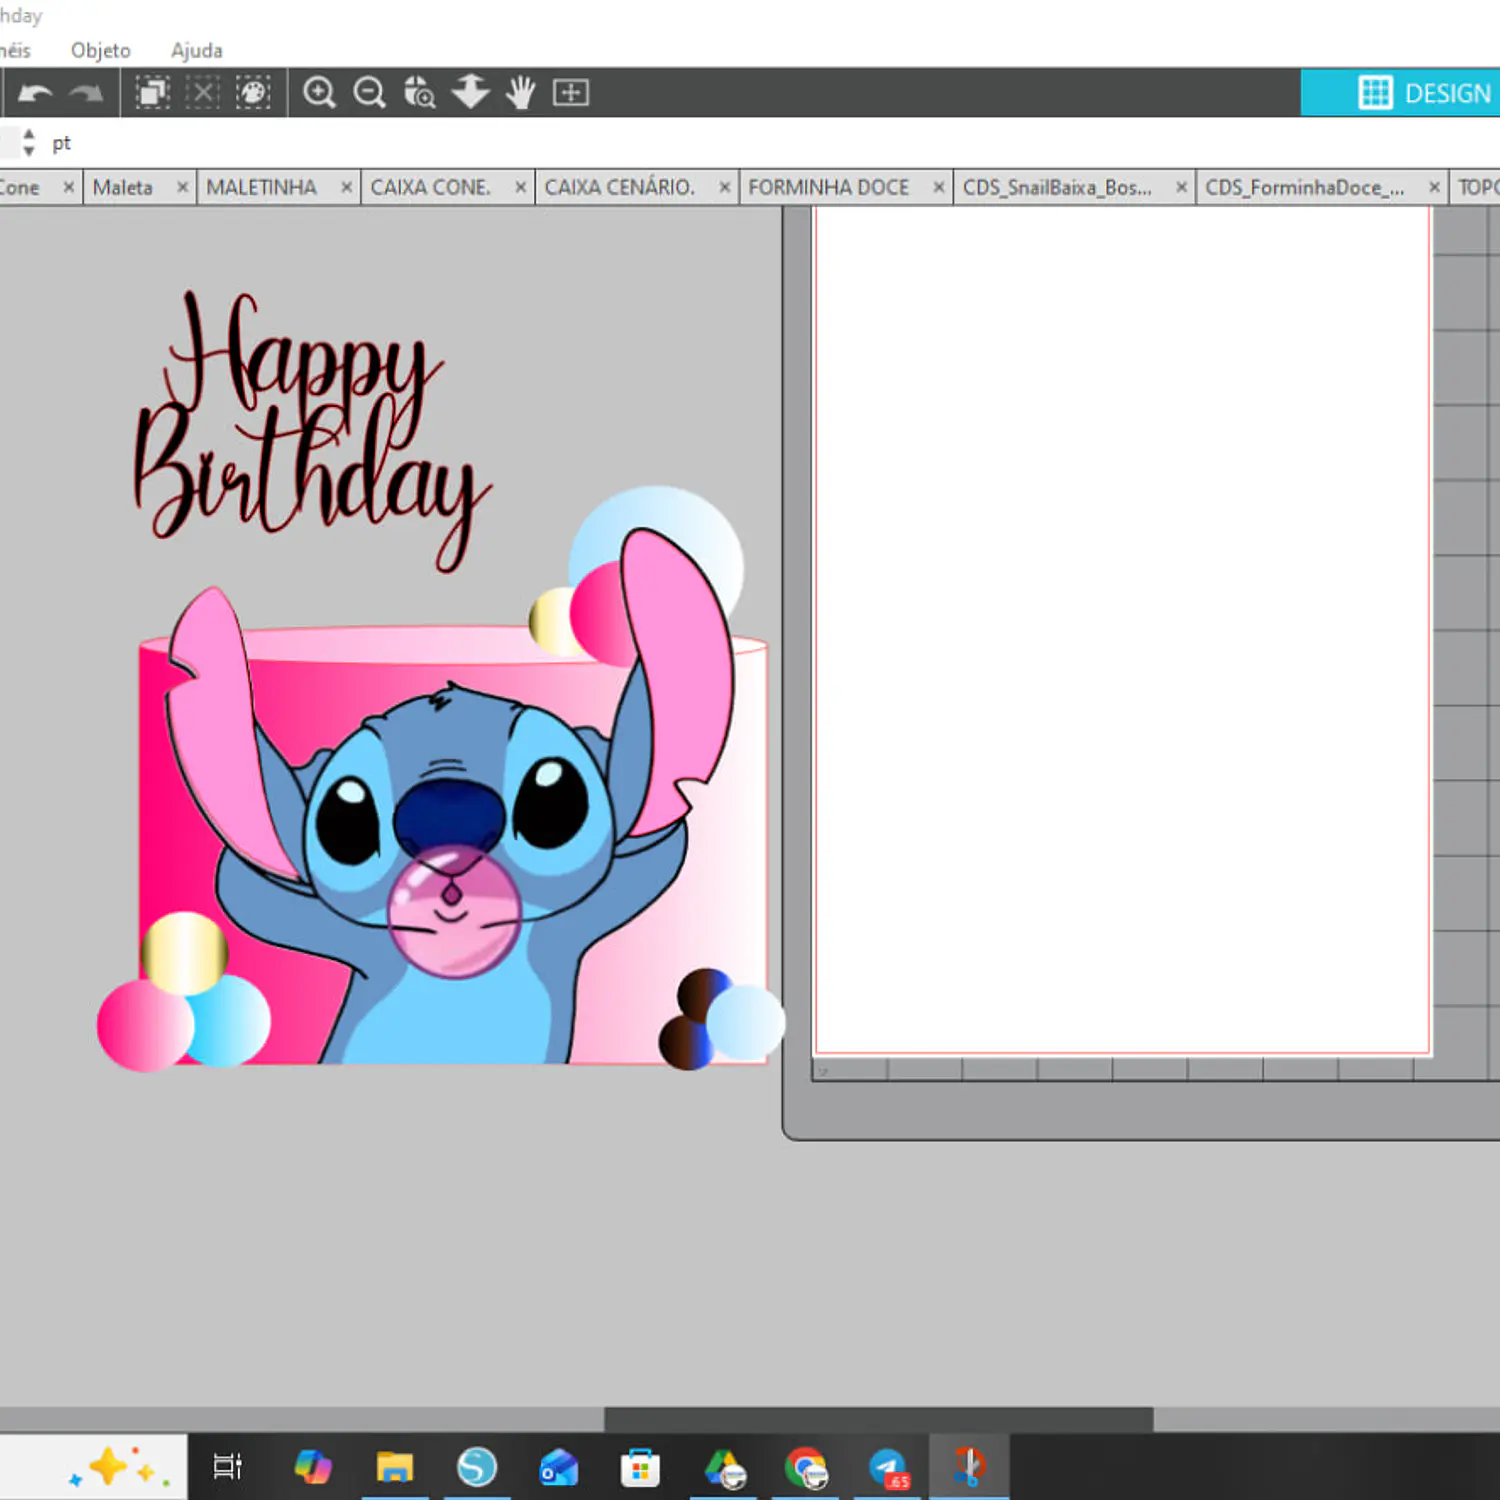Decrease the pt value with down arrow
The image size is (1500, 1500).
pyautogui.click(x=29, y=151)
